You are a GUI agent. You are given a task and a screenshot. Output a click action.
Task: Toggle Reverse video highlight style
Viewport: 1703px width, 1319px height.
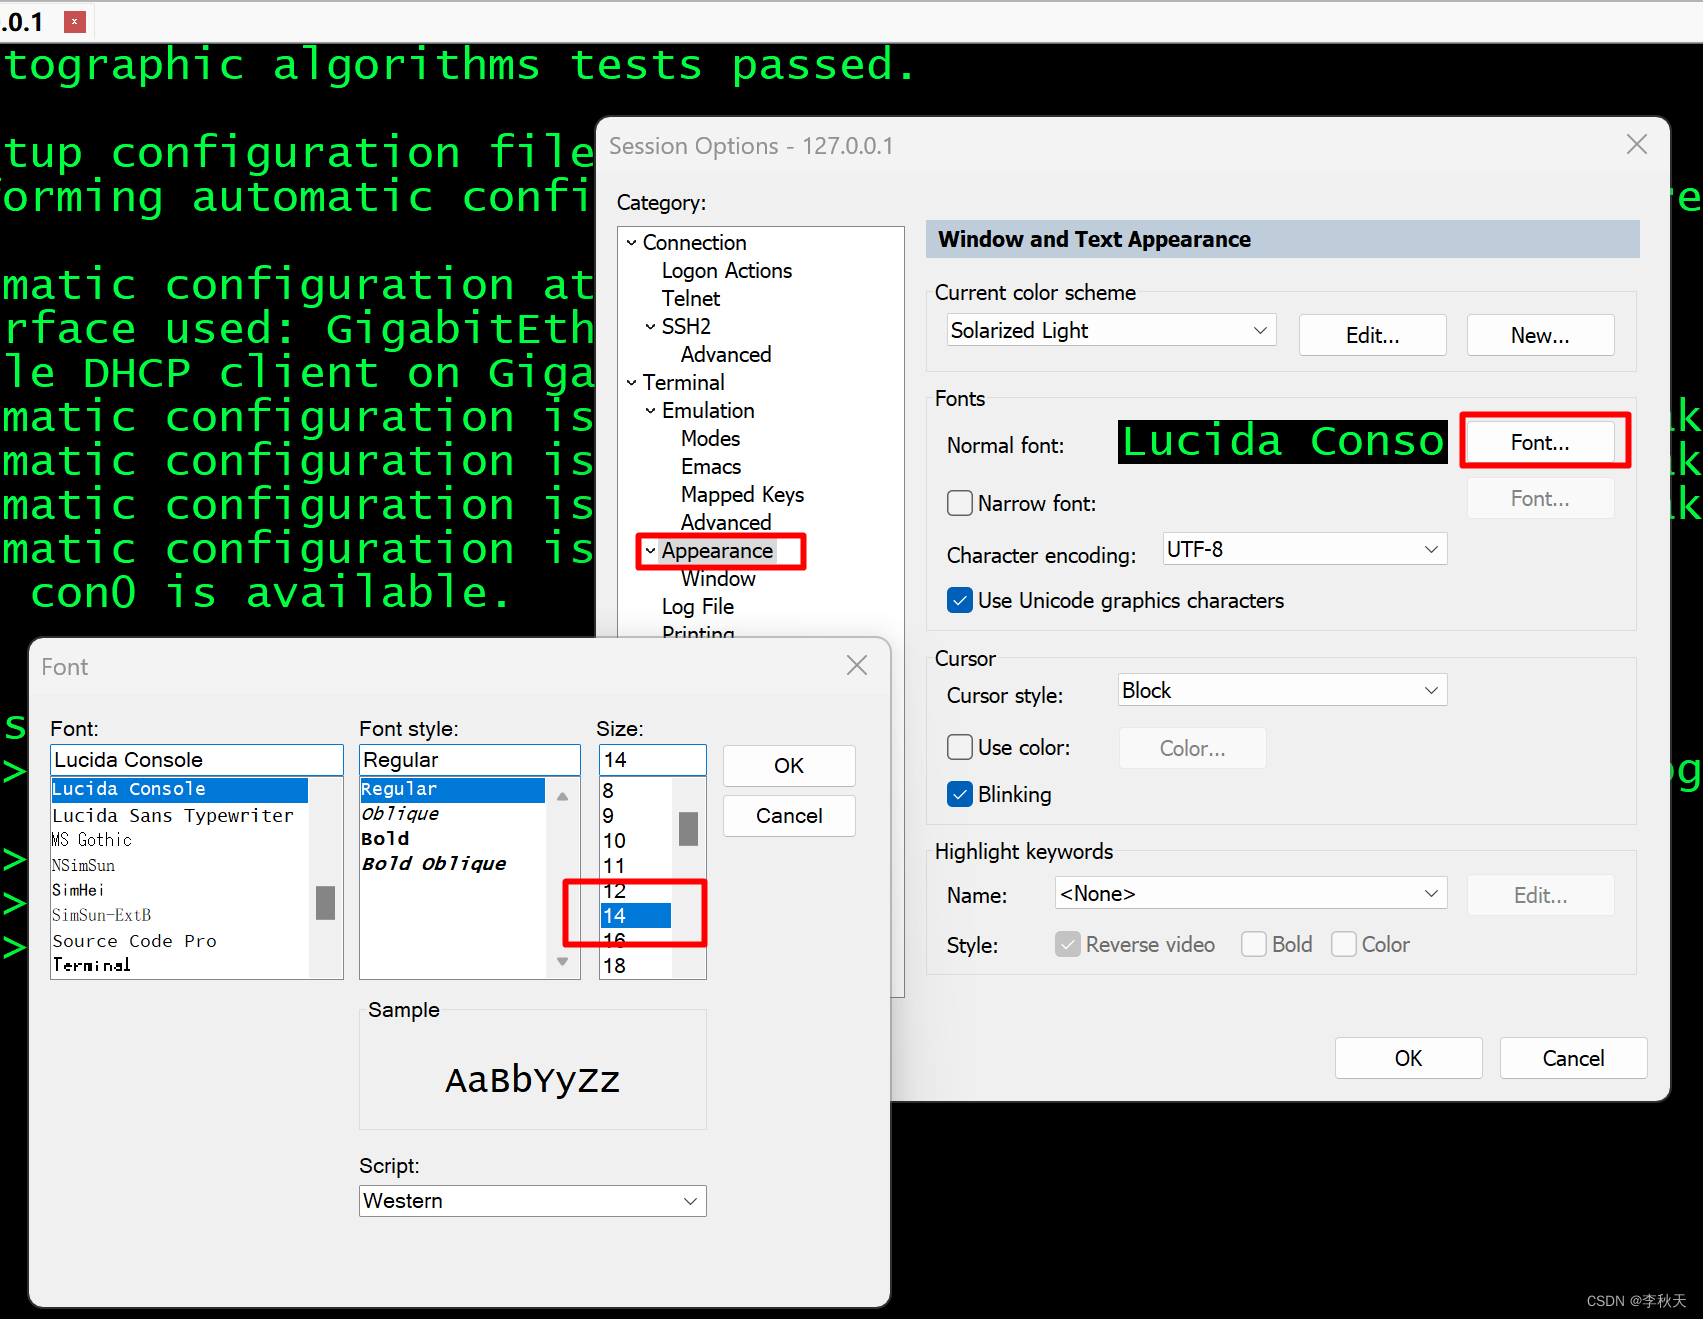[x=1068, y=944]
